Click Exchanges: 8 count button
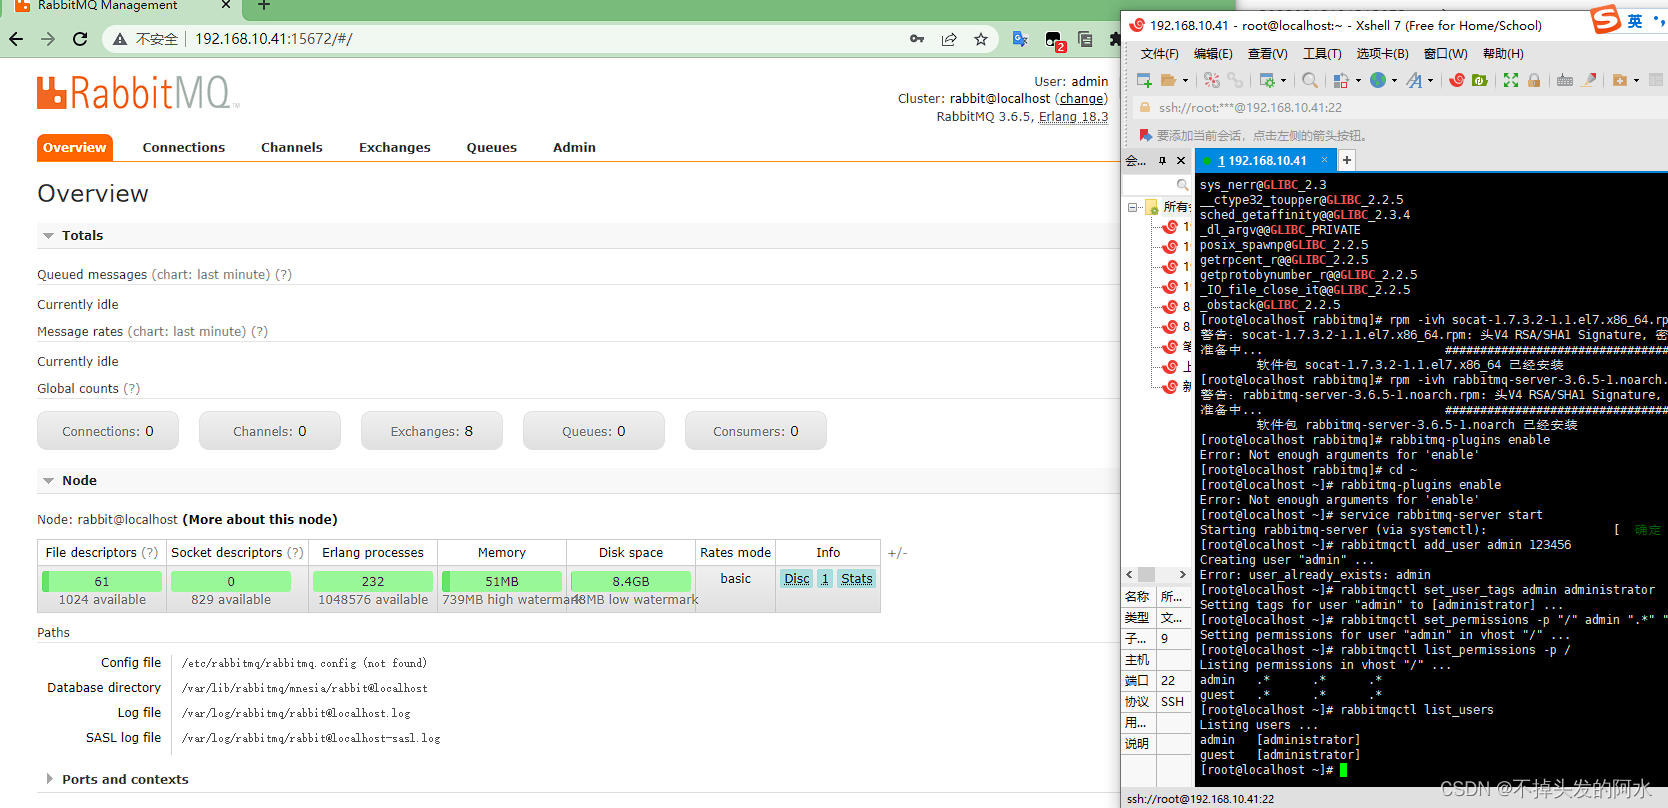The height and width of the screenshot is (808, 1668). pos(432,431)
